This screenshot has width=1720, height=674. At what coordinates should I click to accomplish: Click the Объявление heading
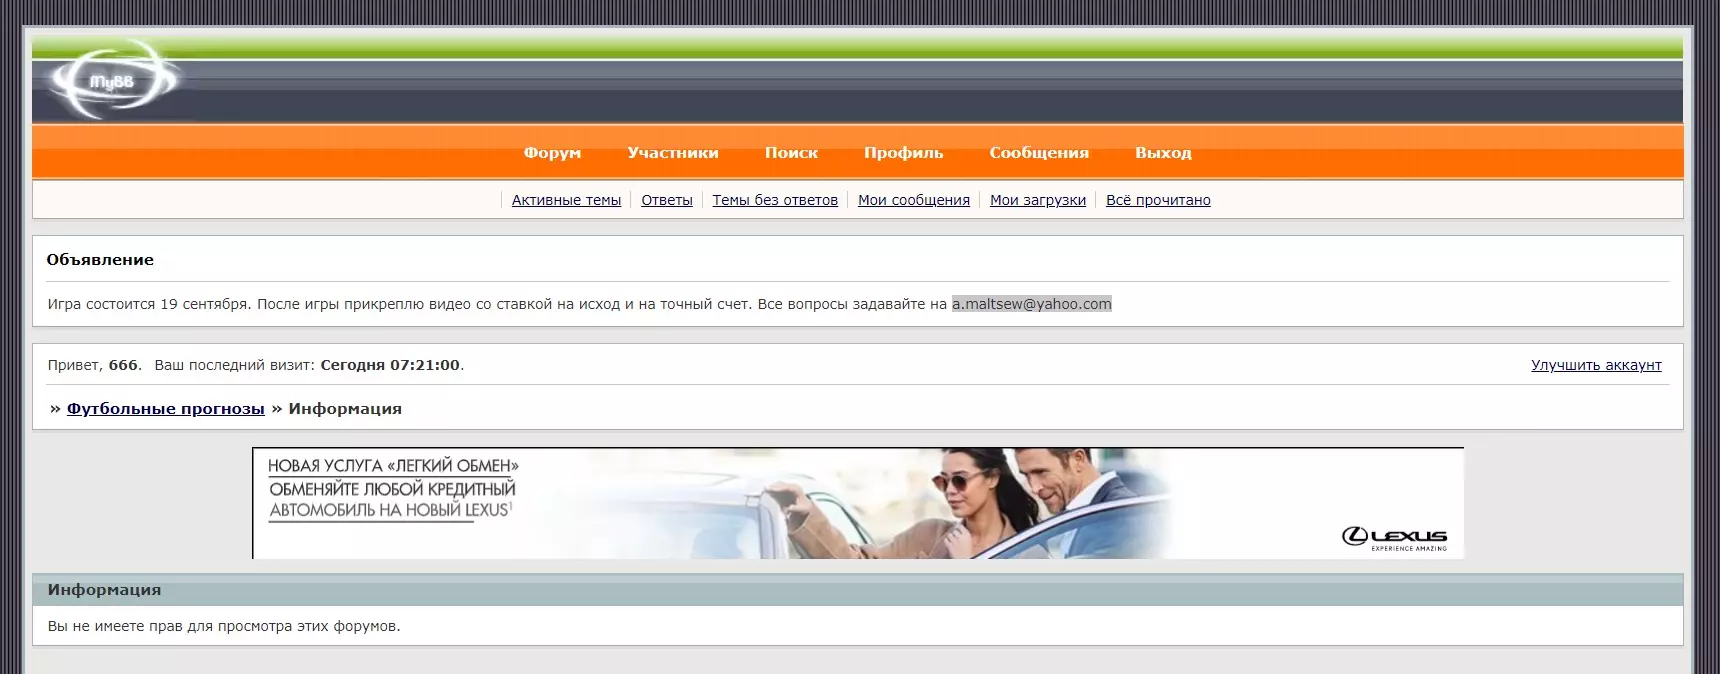[100, 260]
